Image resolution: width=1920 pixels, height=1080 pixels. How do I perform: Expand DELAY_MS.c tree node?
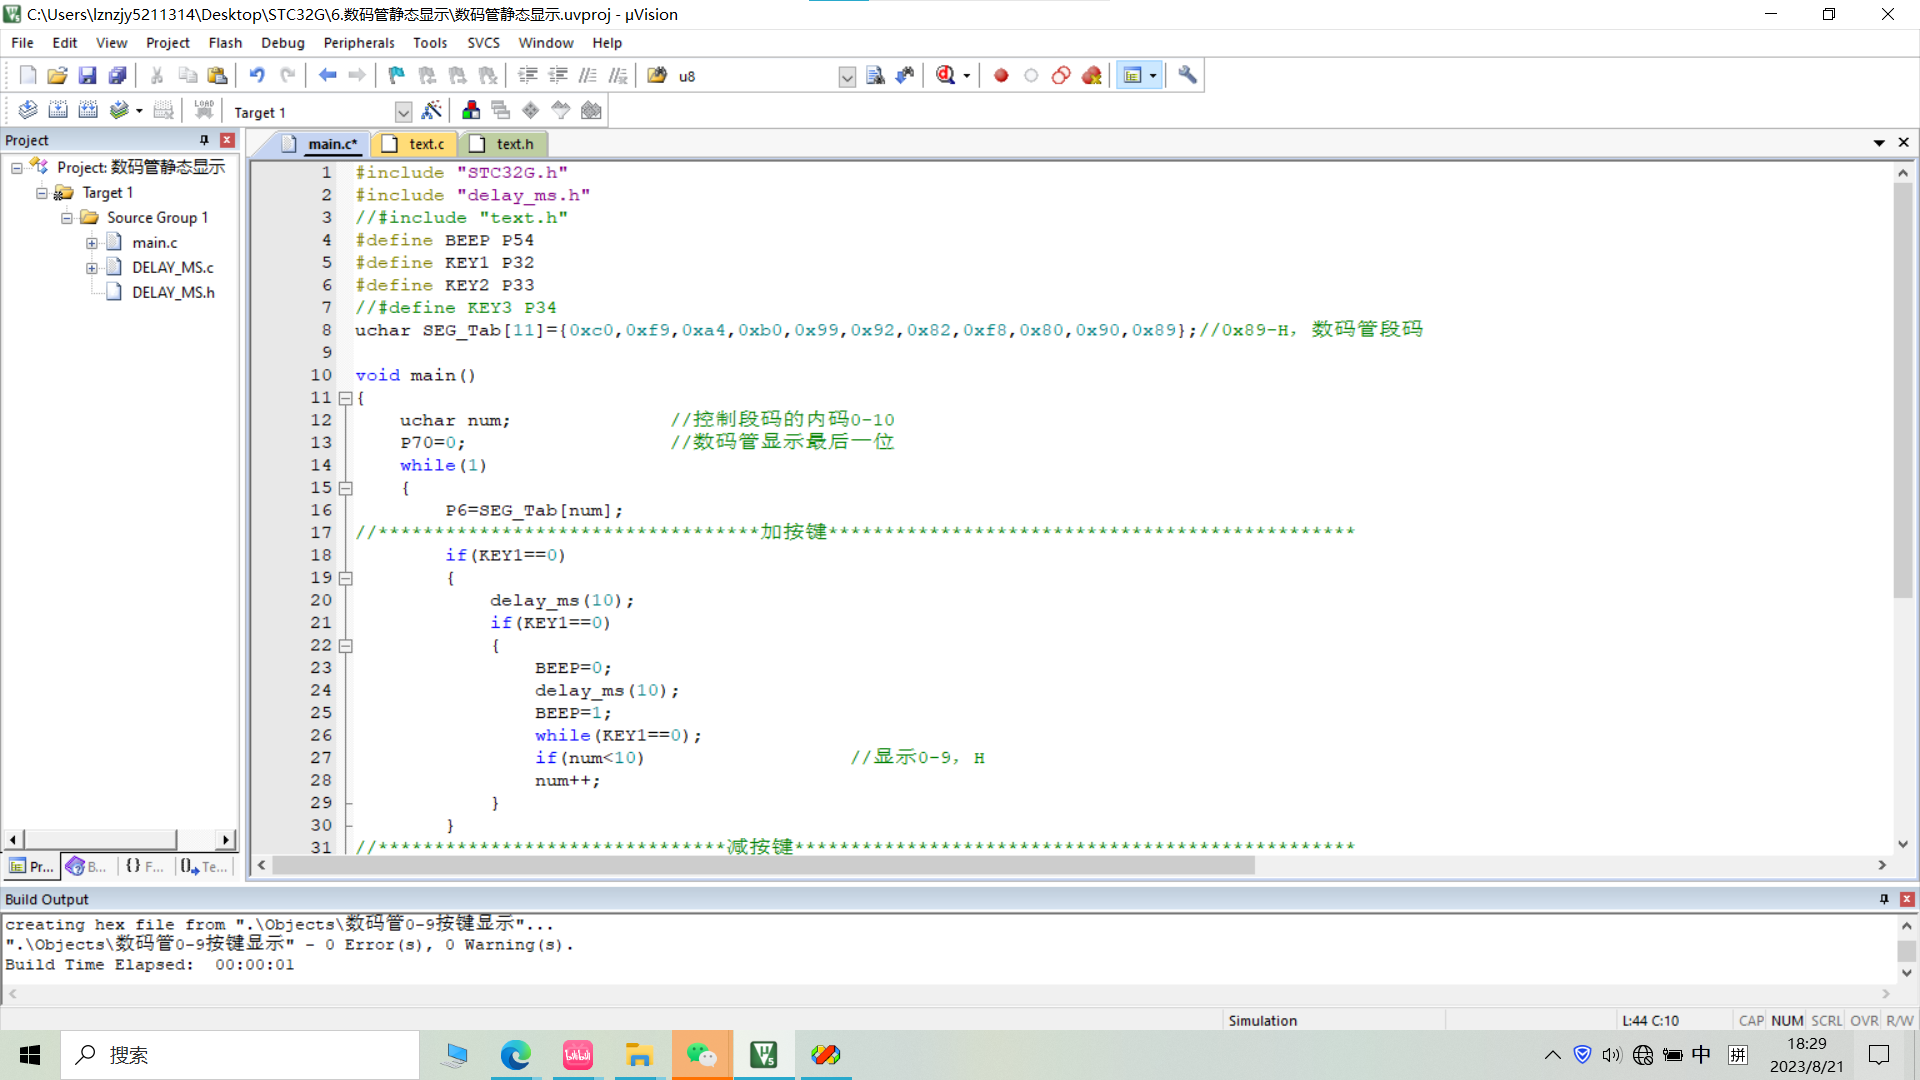92,267
